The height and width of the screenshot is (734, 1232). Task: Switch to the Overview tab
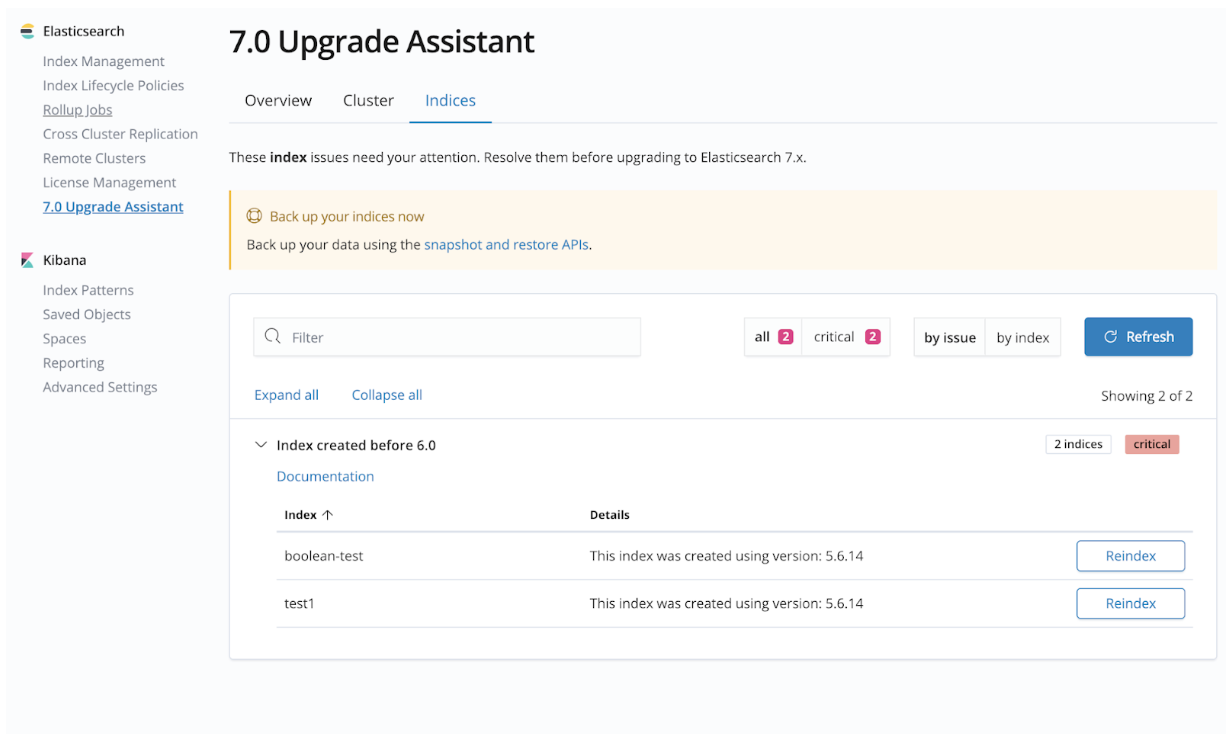point(278,100)
